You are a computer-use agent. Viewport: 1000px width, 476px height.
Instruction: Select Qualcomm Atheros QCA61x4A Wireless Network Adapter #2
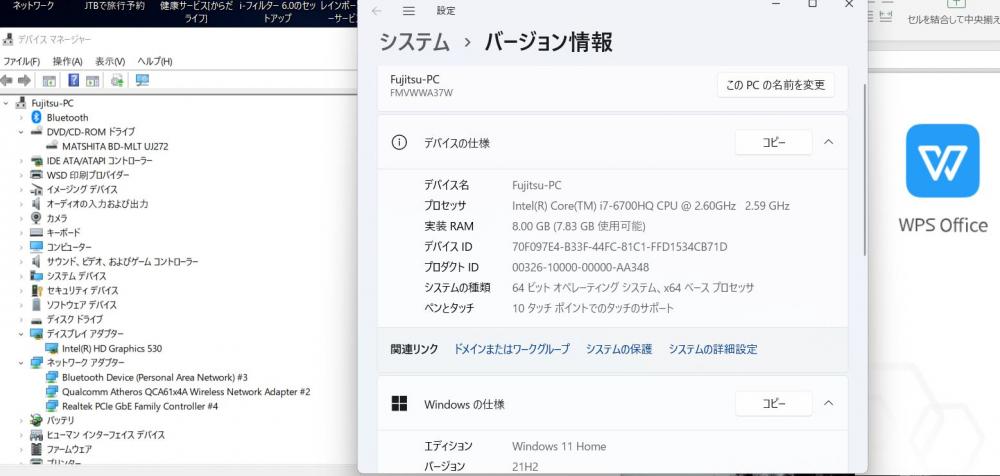186,392
